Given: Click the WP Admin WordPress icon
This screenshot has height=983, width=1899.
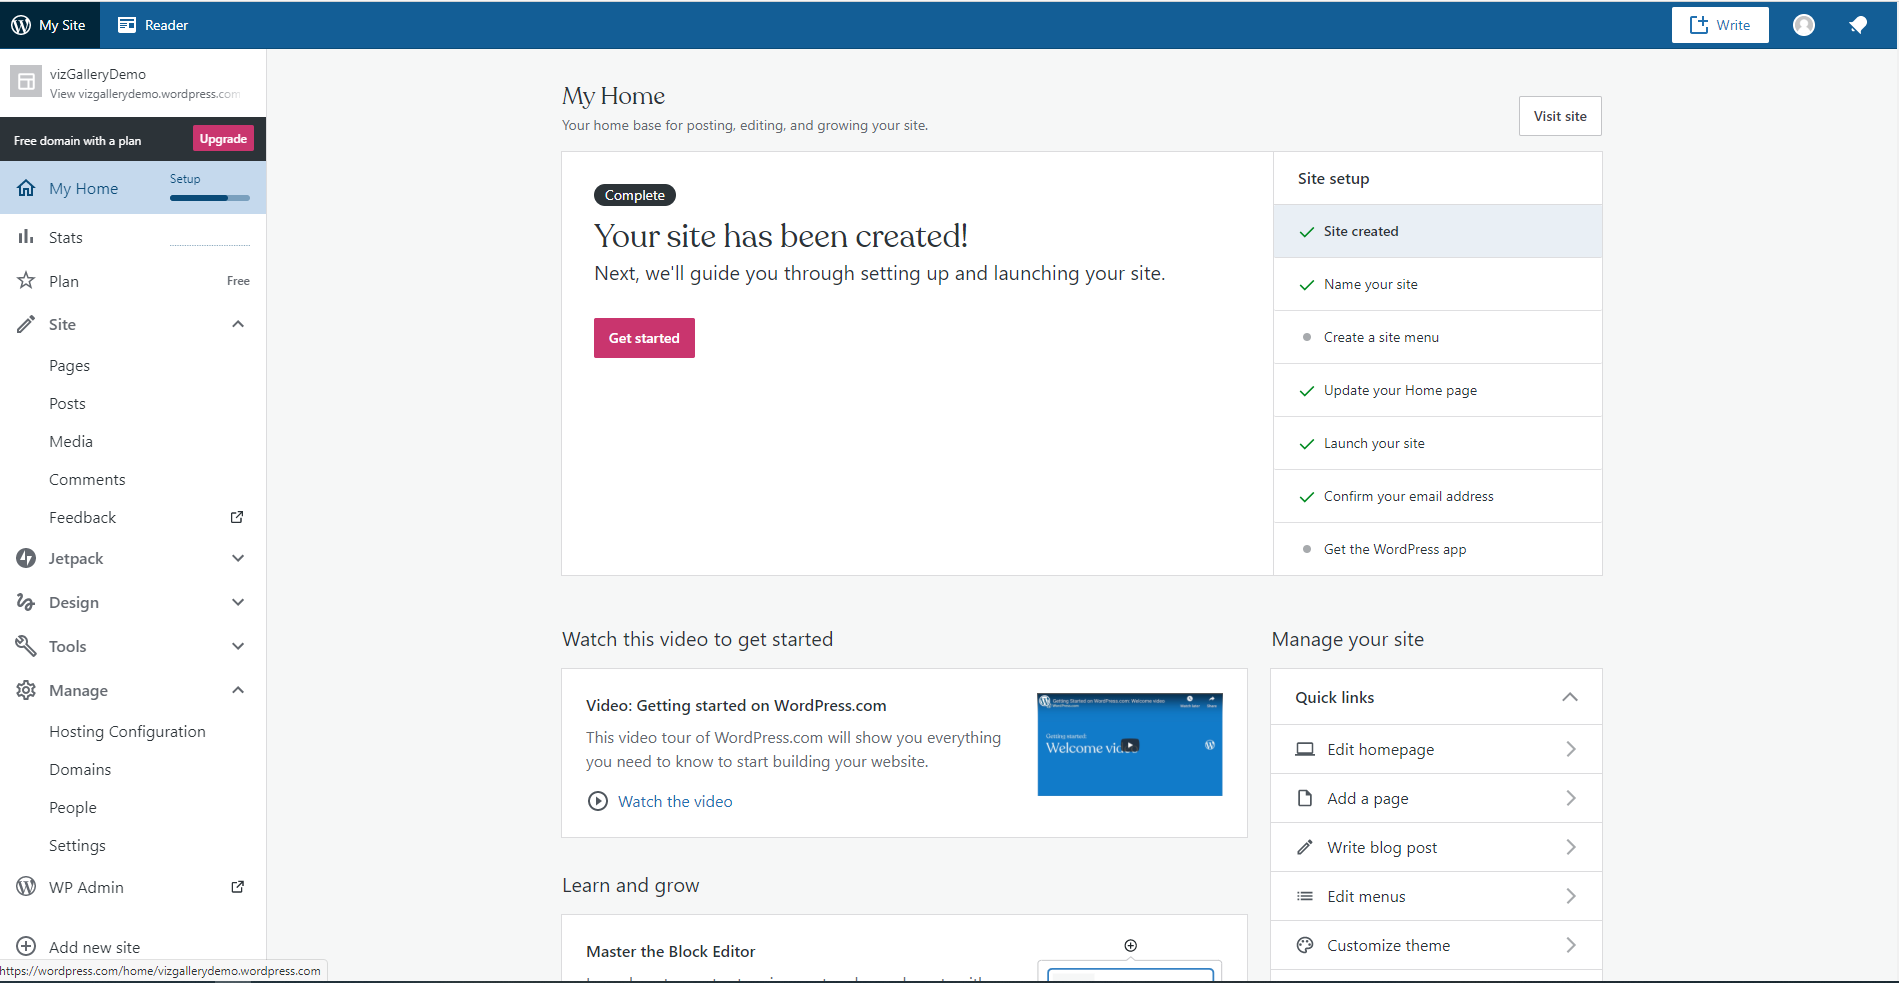Looking at the screenshot, I should pyautogui.click(x=26, y=887).
